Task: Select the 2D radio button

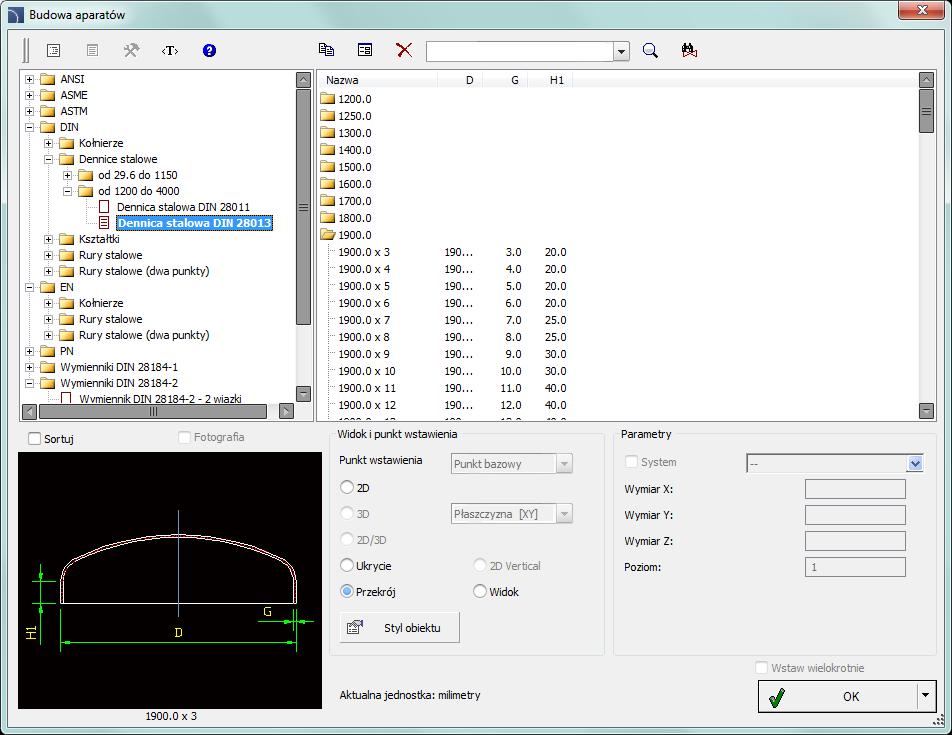Action: pos(347,487)
